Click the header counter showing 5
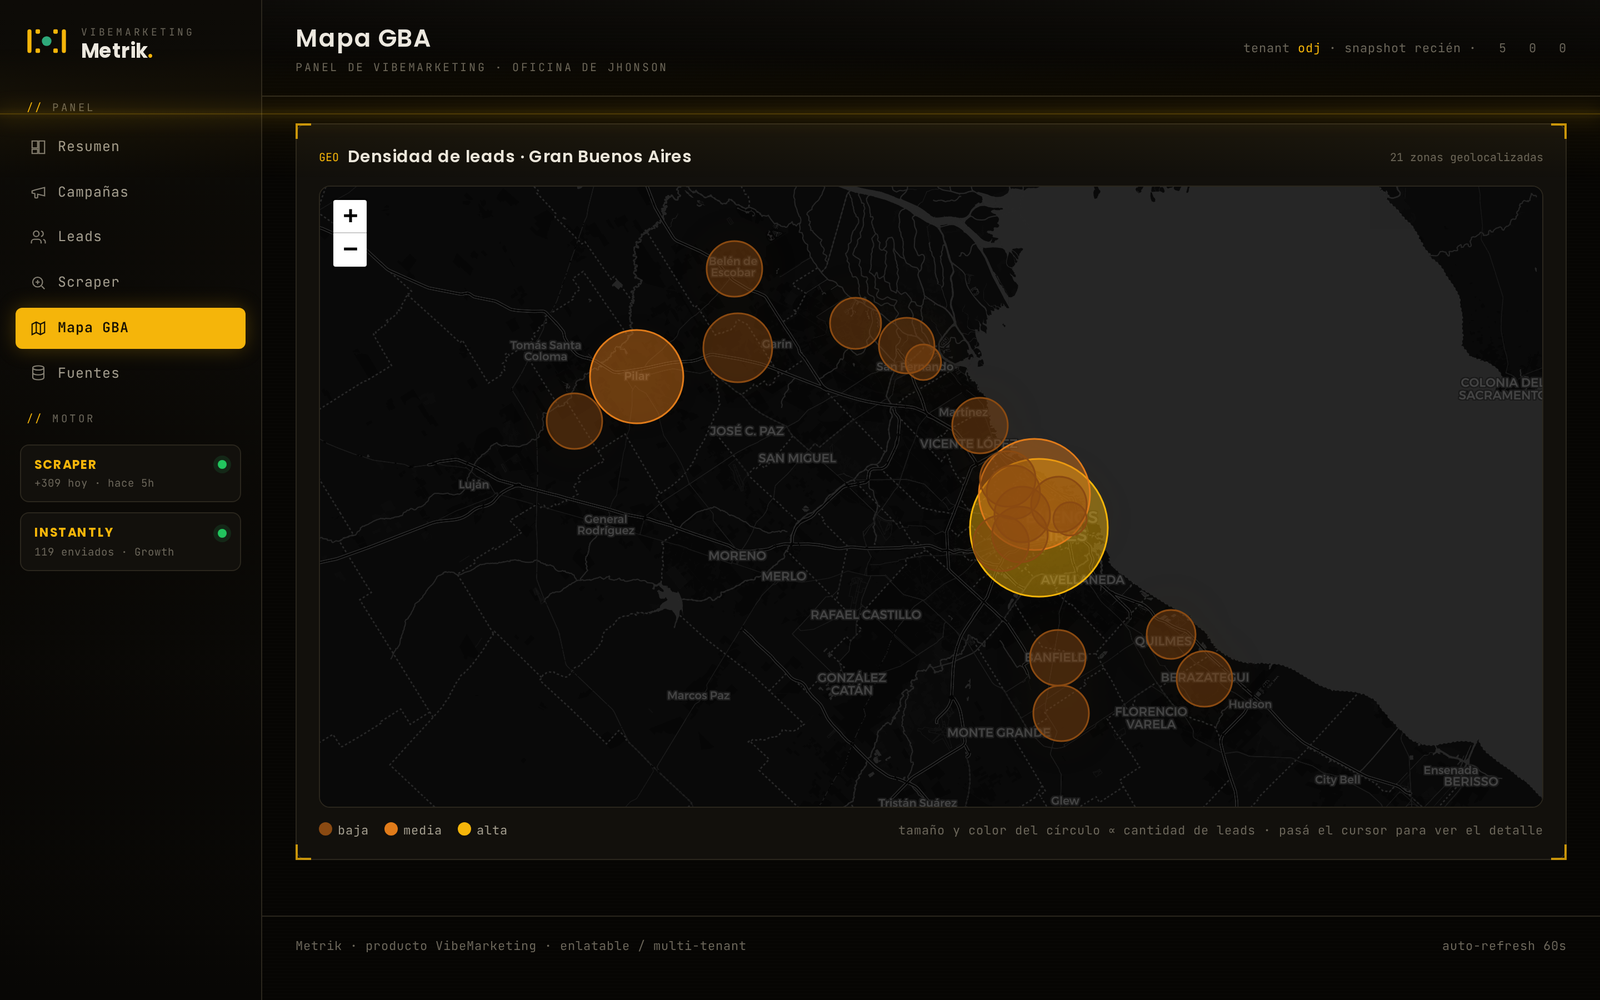The image size is (1600, 1000). pyautogui.click(x=1502, y=48)
